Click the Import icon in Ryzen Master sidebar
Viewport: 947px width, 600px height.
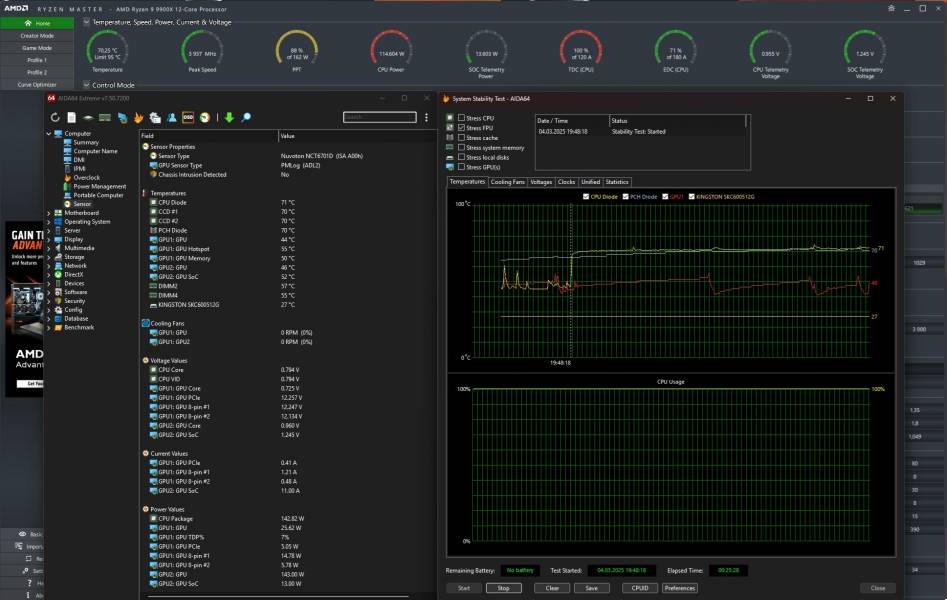click(19, 546)
